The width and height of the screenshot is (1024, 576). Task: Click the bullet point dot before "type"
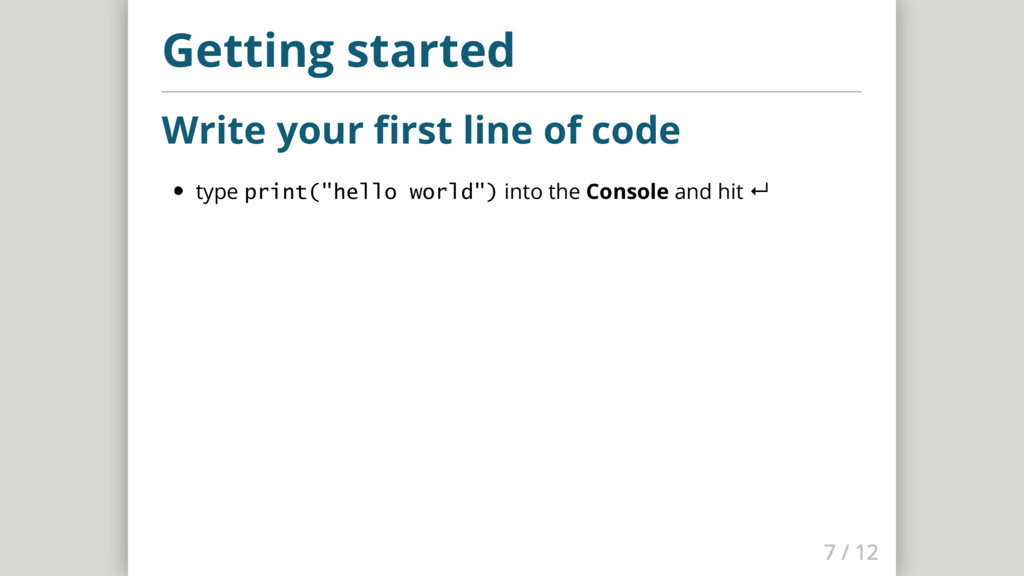178,192
